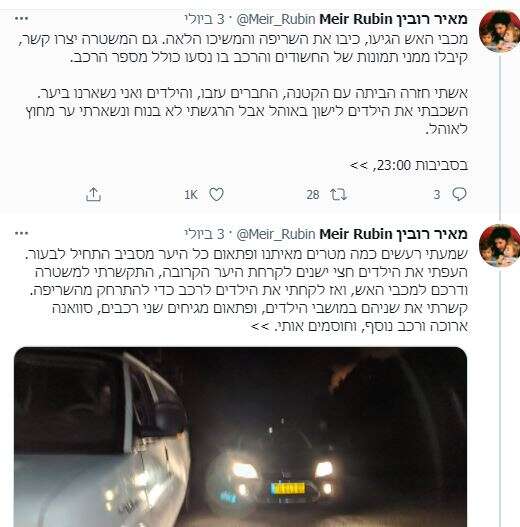Screen dimensions: 520x527
Task: Click the reply count 3
Action: tap(436, 195)
